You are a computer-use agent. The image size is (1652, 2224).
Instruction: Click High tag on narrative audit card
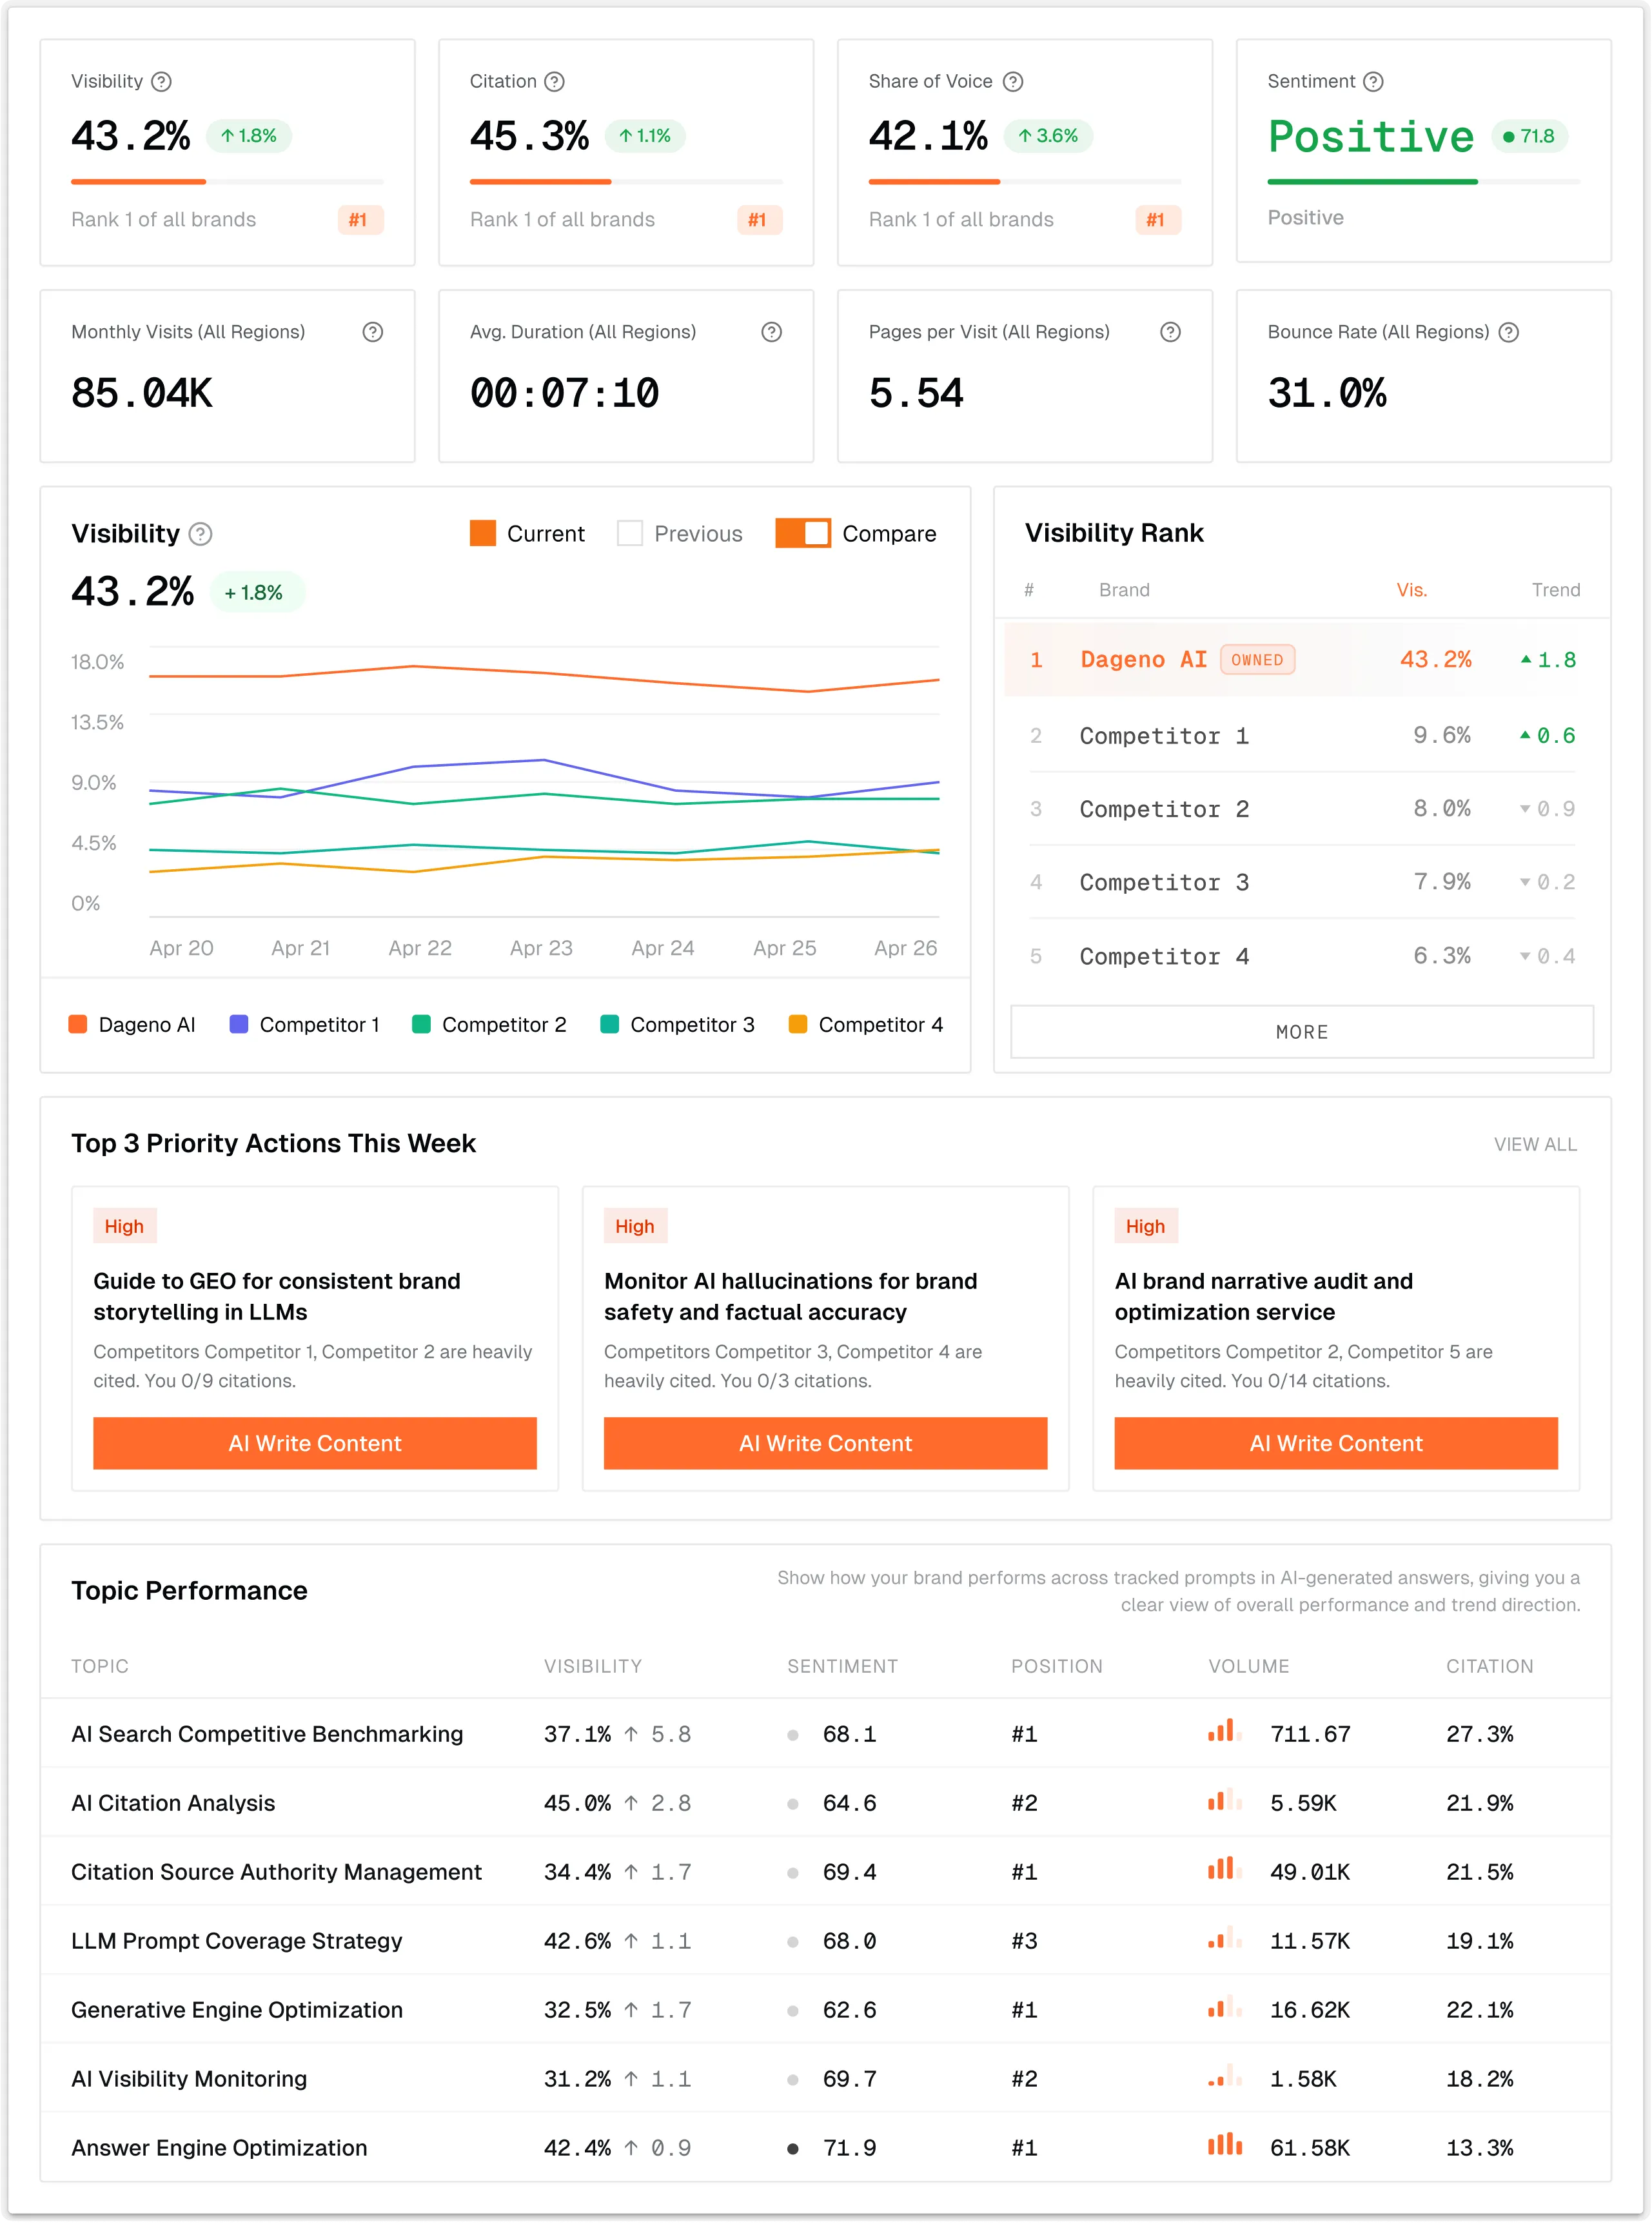coord(1145,1226)
